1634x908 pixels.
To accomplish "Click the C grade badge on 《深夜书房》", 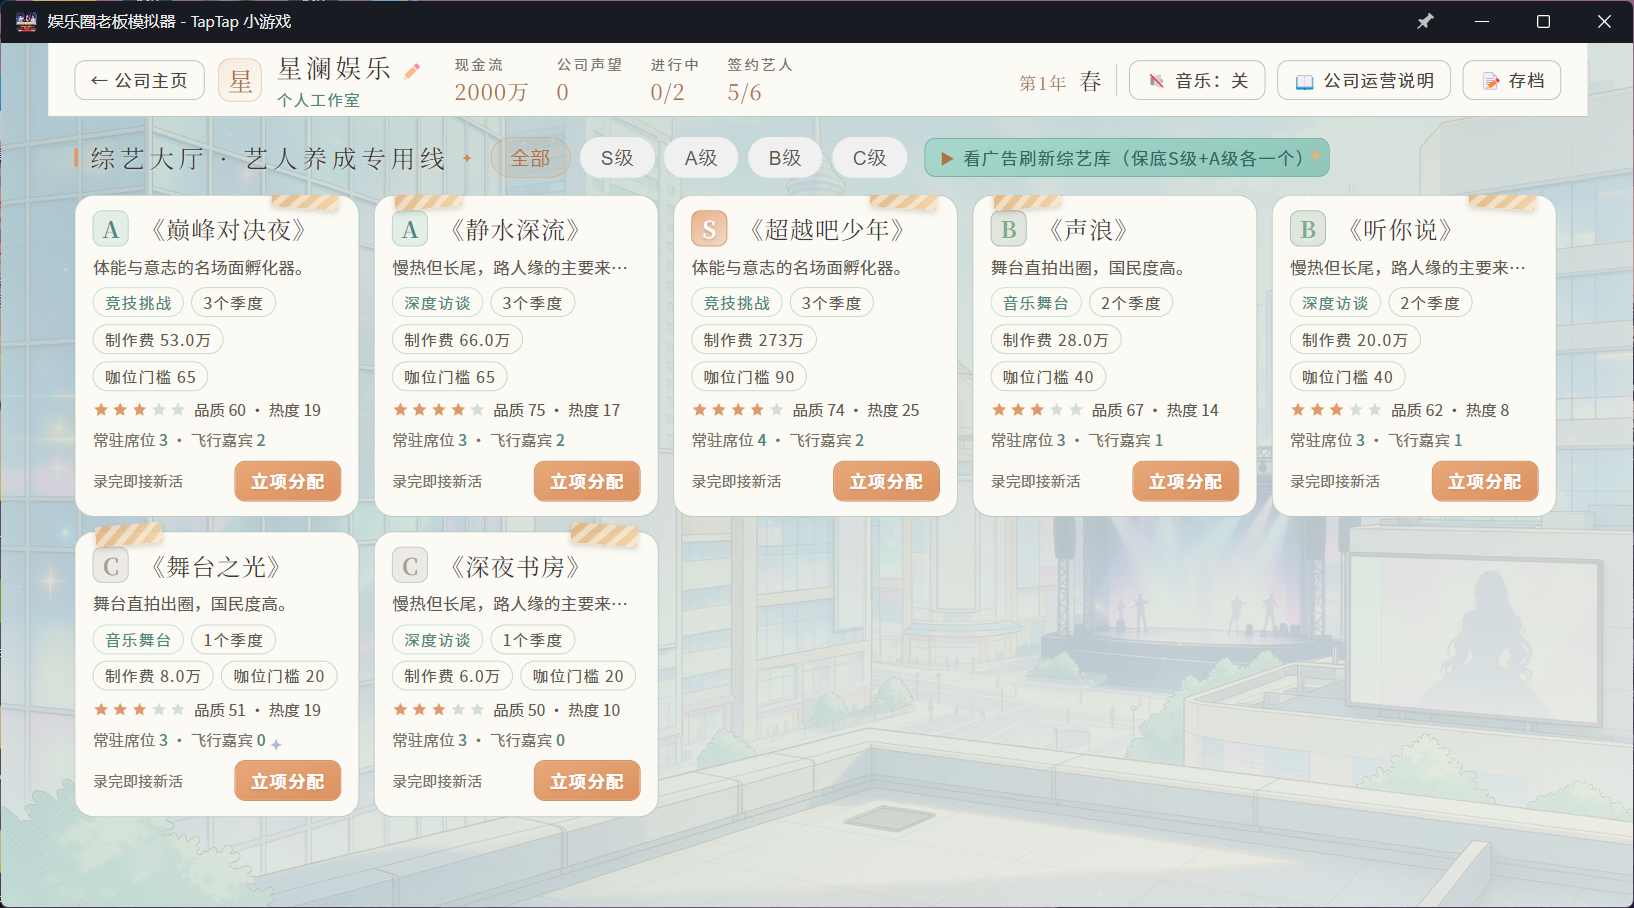I will coord(410,567).
